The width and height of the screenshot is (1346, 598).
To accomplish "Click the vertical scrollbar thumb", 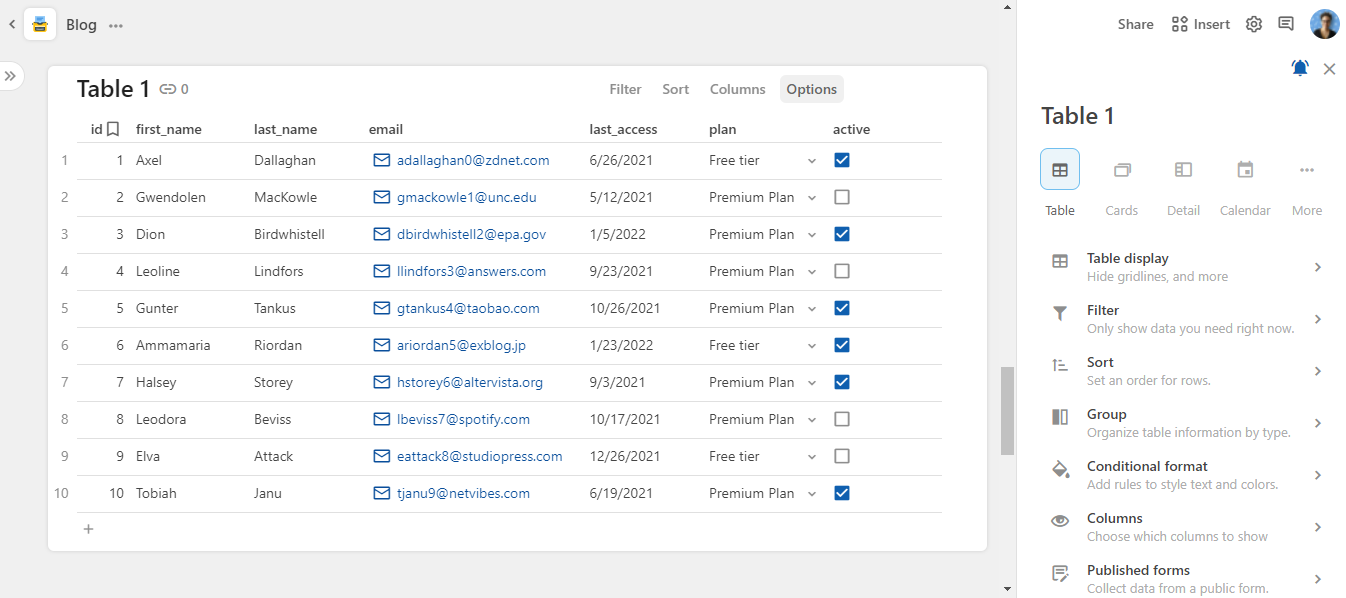I will [1007, 410].
